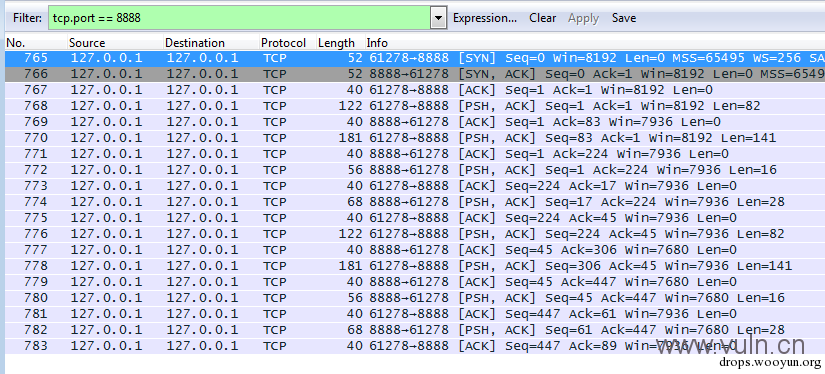Select packet 779 row
Screen dimensions: 825x374
pos(415,282)
